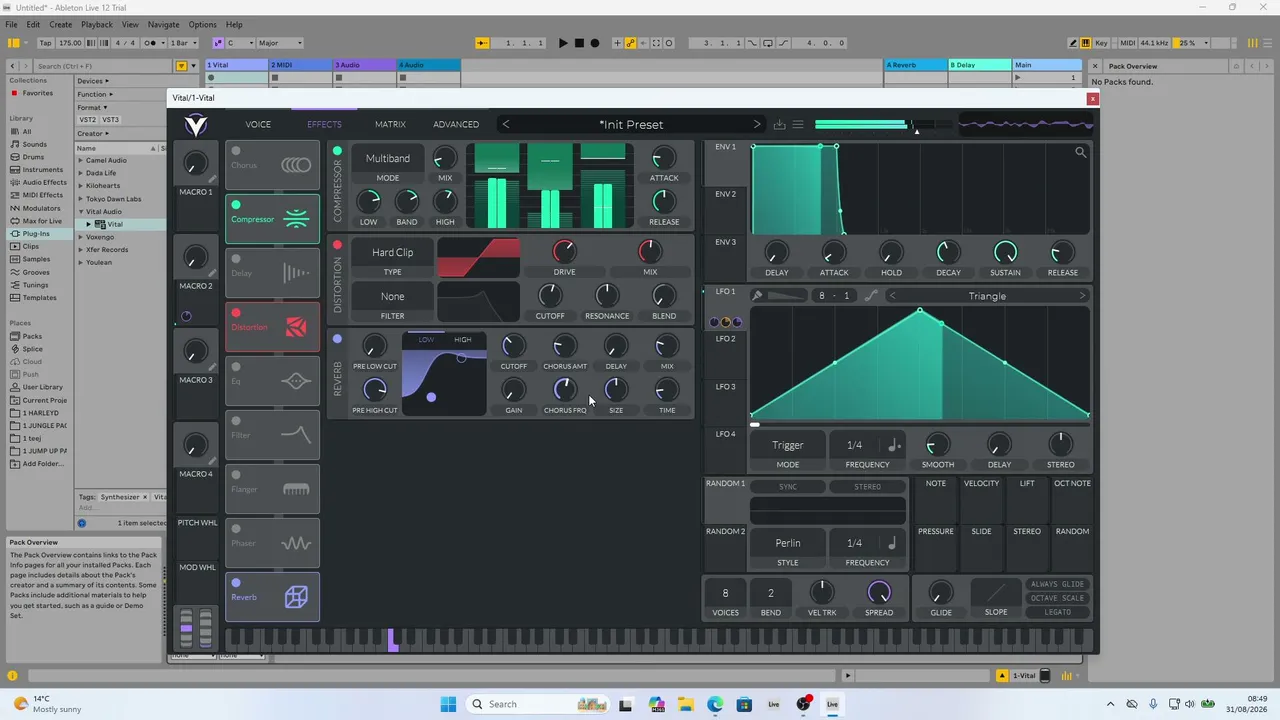
Task: Open the compressor Multiband mode selector
Action: [x=388, y=159]
